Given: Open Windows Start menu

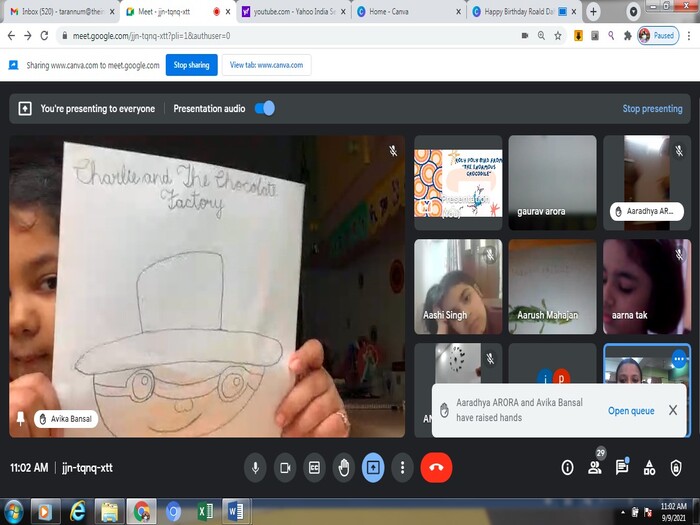Looking at the screenshot, I should (x=13, y=512).
